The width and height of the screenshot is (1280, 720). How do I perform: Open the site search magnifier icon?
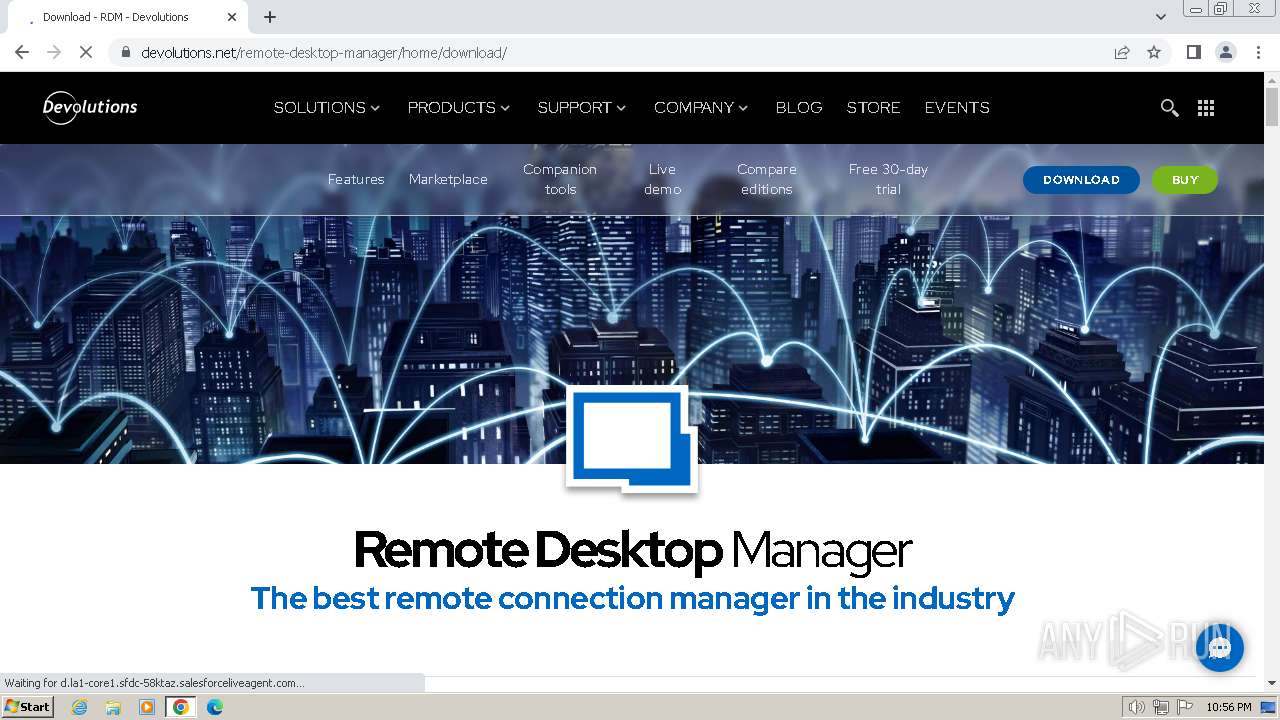coord(1169,108)
